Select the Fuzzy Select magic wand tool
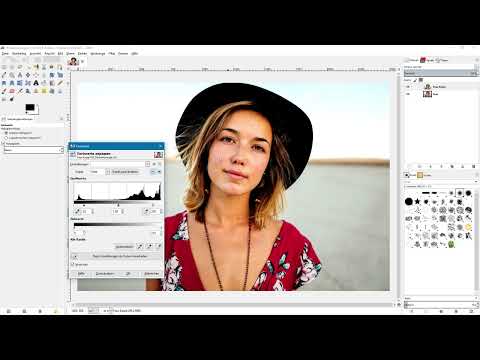Screen dimensions: 480x360 [28, 67]
